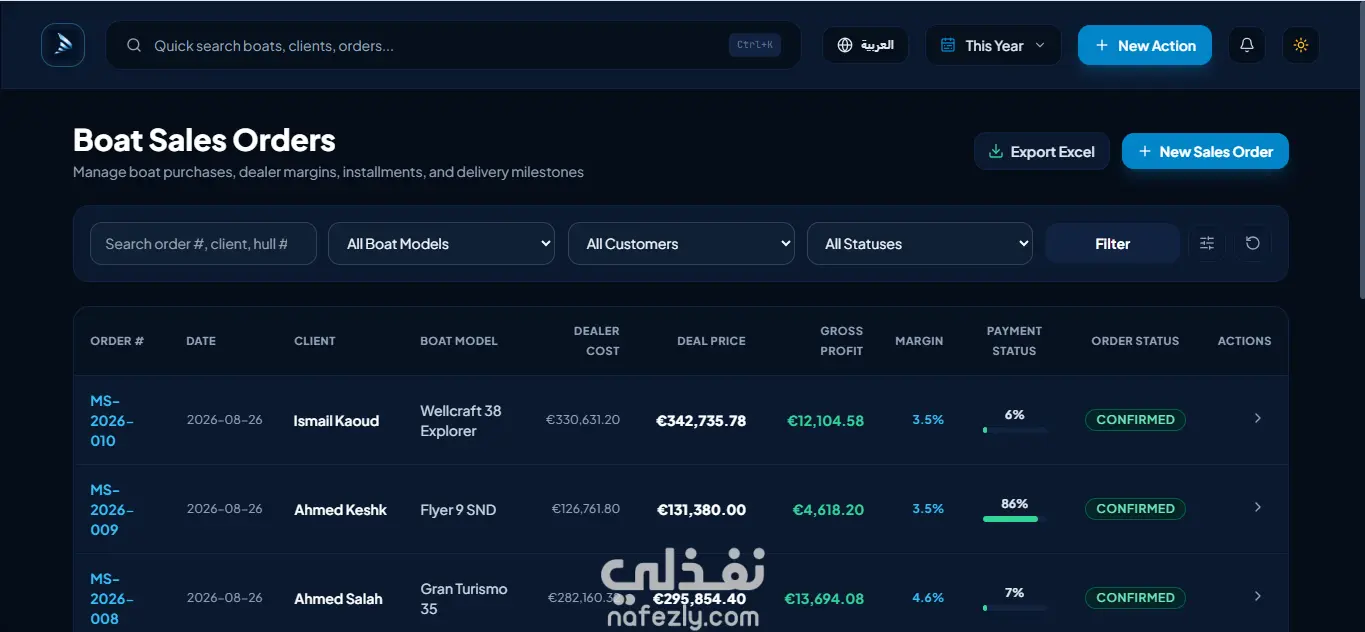Image resolution: width=1365 pixels, height=632 pixels.
Task: Open the This Year date range selector
Action: [993, 45]
